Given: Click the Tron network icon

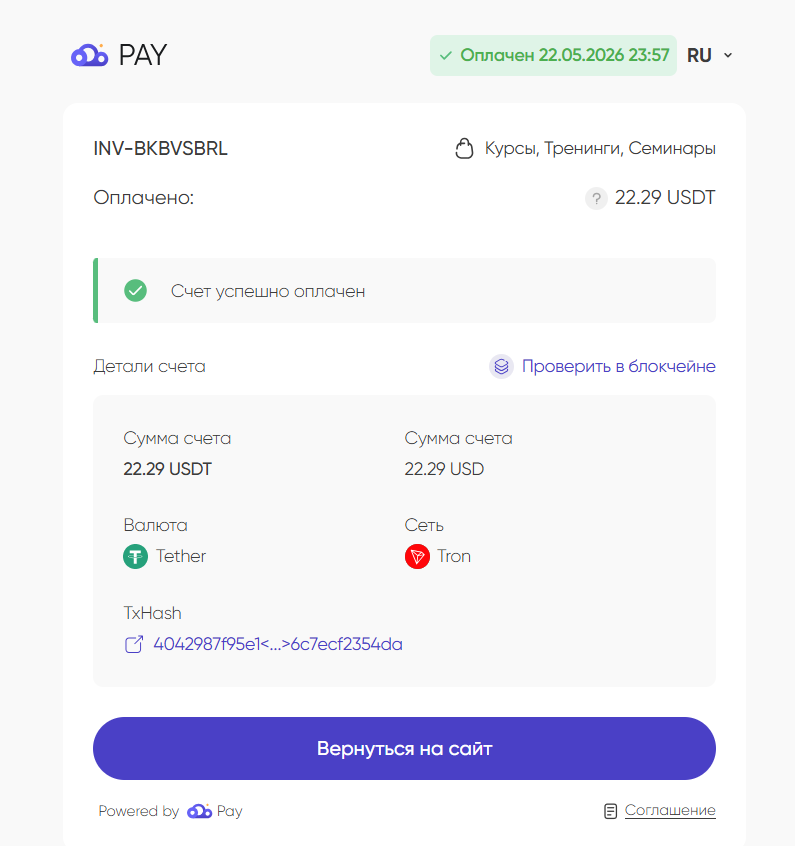Looking at the screenshot, I should (x=417, y=556).
